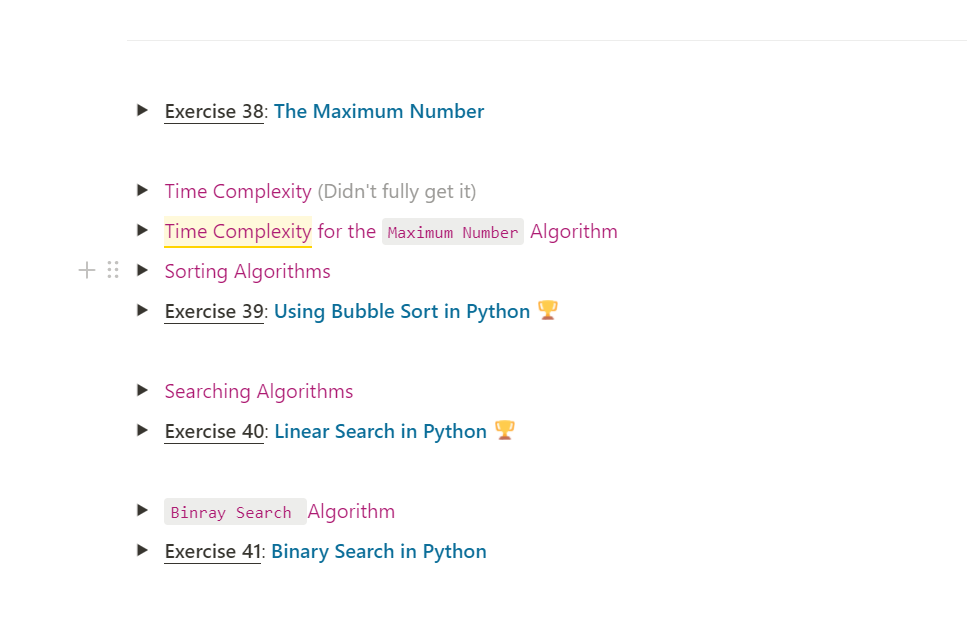
Task: Open the Binary Search in Python link
Action: (378, 551)
